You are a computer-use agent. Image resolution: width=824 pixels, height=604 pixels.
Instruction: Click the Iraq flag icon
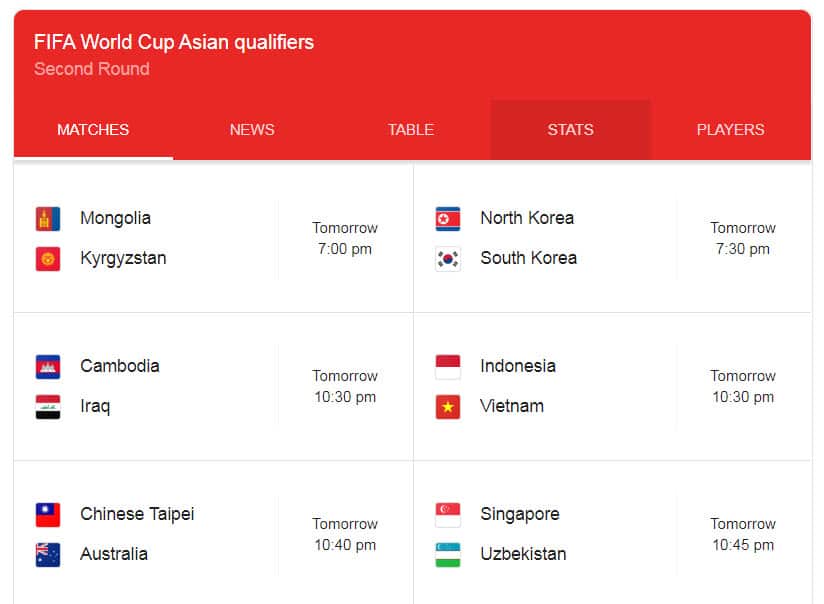[47, 406]
